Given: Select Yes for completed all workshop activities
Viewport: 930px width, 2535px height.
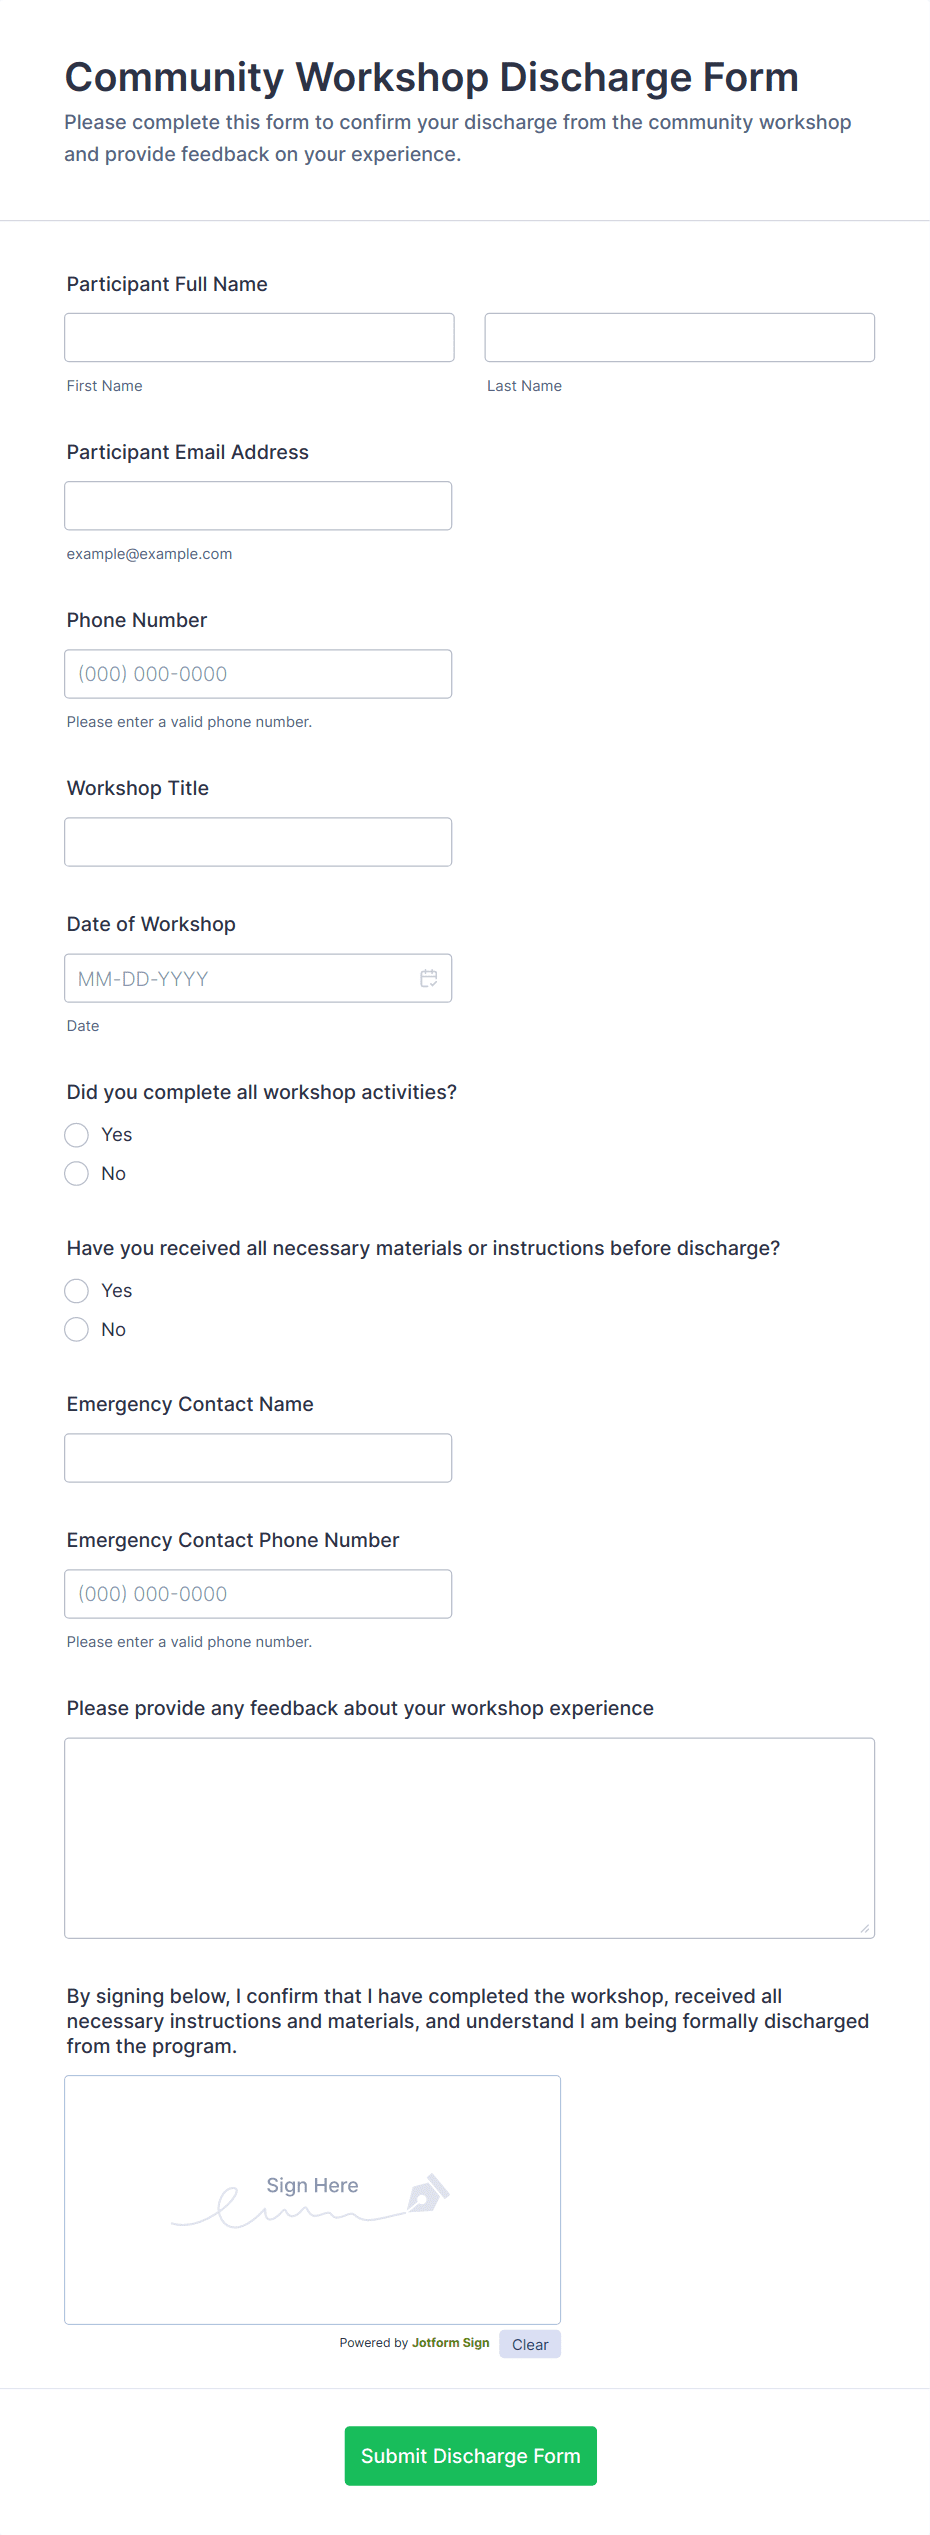Looking at the screenshot, I should [x=77, y=1135].
